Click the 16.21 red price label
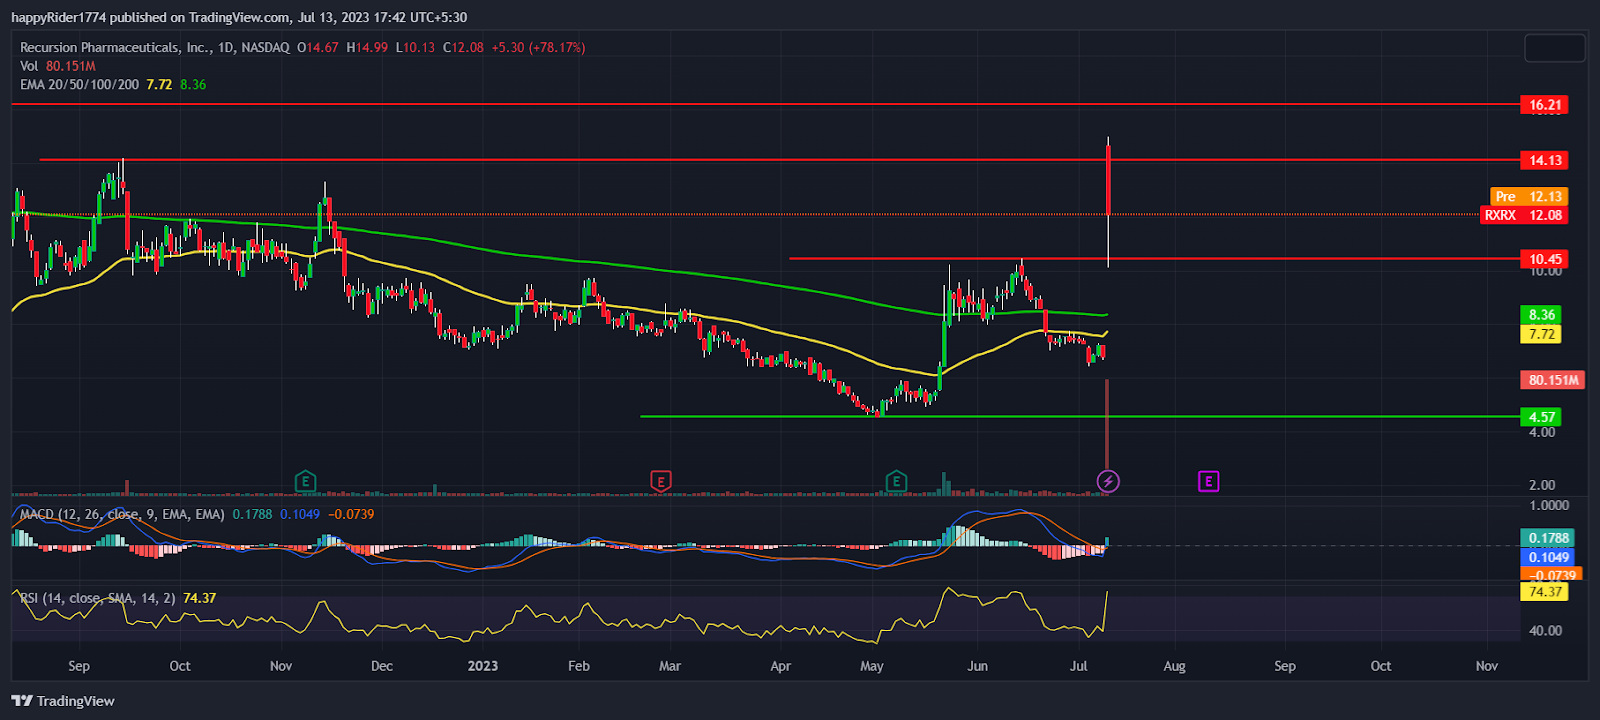This screenshot has height=720, width=1600. 1544,105
